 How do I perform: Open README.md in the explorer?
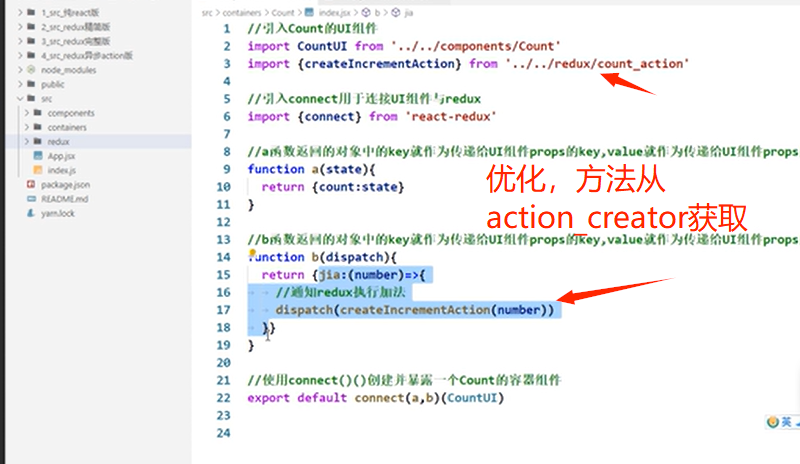[64, 199]
